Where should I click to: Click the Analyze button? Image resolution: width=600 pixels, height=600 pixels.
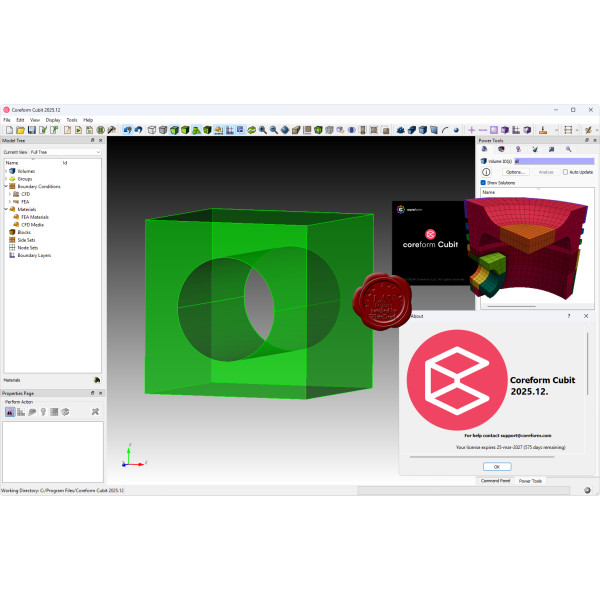(546, 172)
